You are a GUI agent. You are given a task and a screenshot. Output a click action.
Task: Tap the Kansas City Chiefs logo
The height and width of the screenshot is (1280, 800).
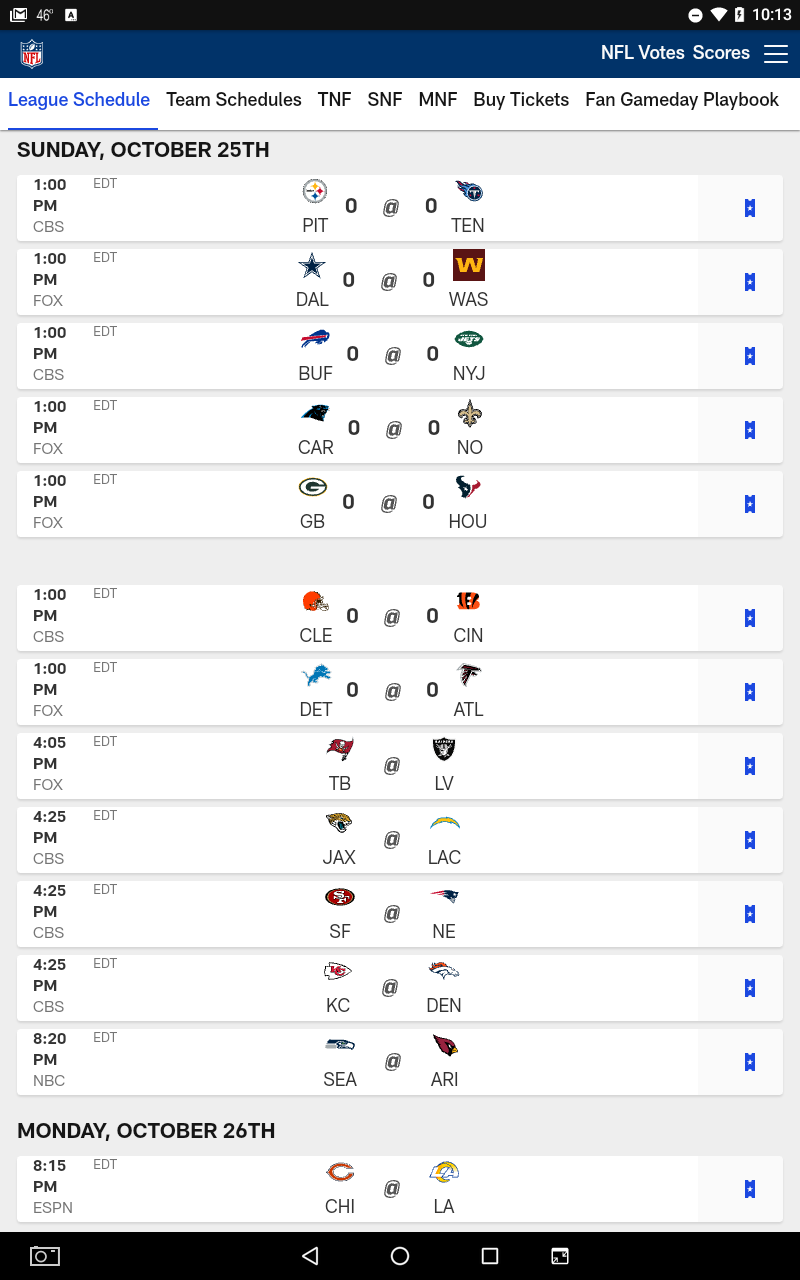tap(338, 971)
